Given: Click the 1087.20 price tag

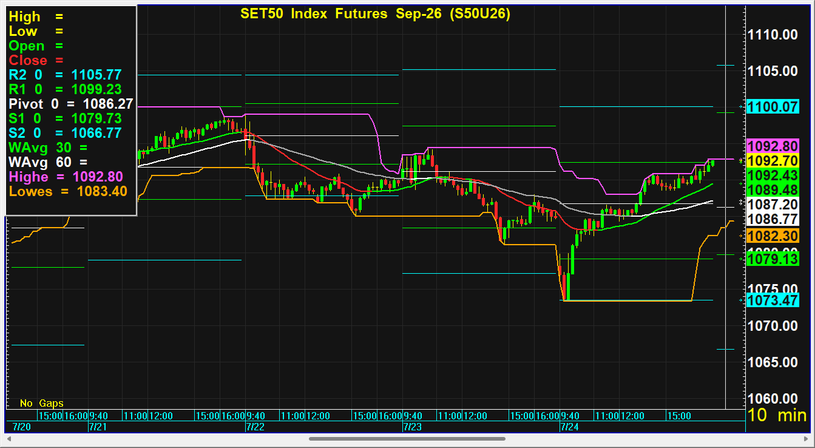Looking at the screenshot, I should (772, 204).
